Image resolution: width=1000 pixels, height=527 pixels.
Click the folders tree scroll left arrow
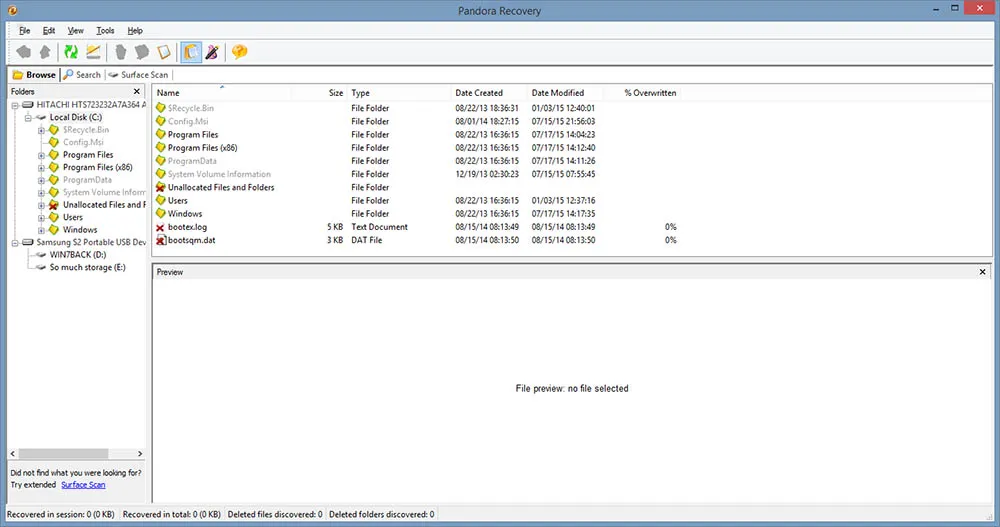tap(13, 454)
